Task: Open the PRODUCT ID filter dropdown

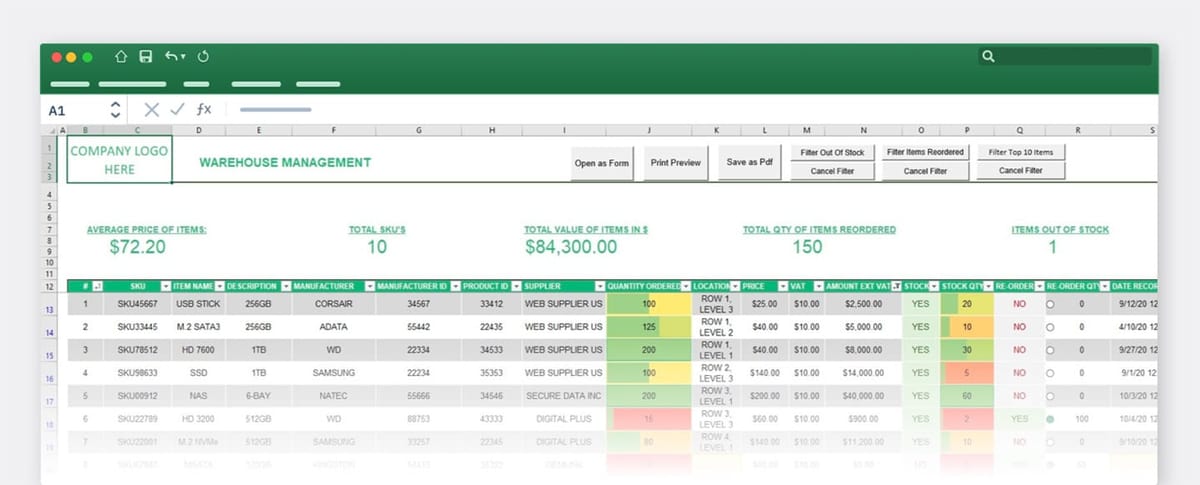Action: coord(517,286)
